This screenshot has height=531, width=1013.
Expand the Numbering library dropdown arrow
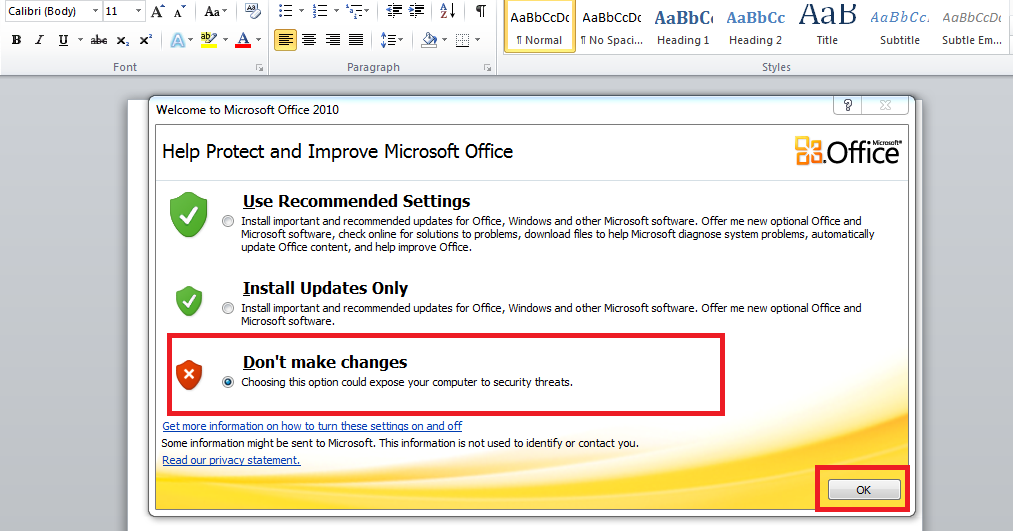[x=335, y=11]
